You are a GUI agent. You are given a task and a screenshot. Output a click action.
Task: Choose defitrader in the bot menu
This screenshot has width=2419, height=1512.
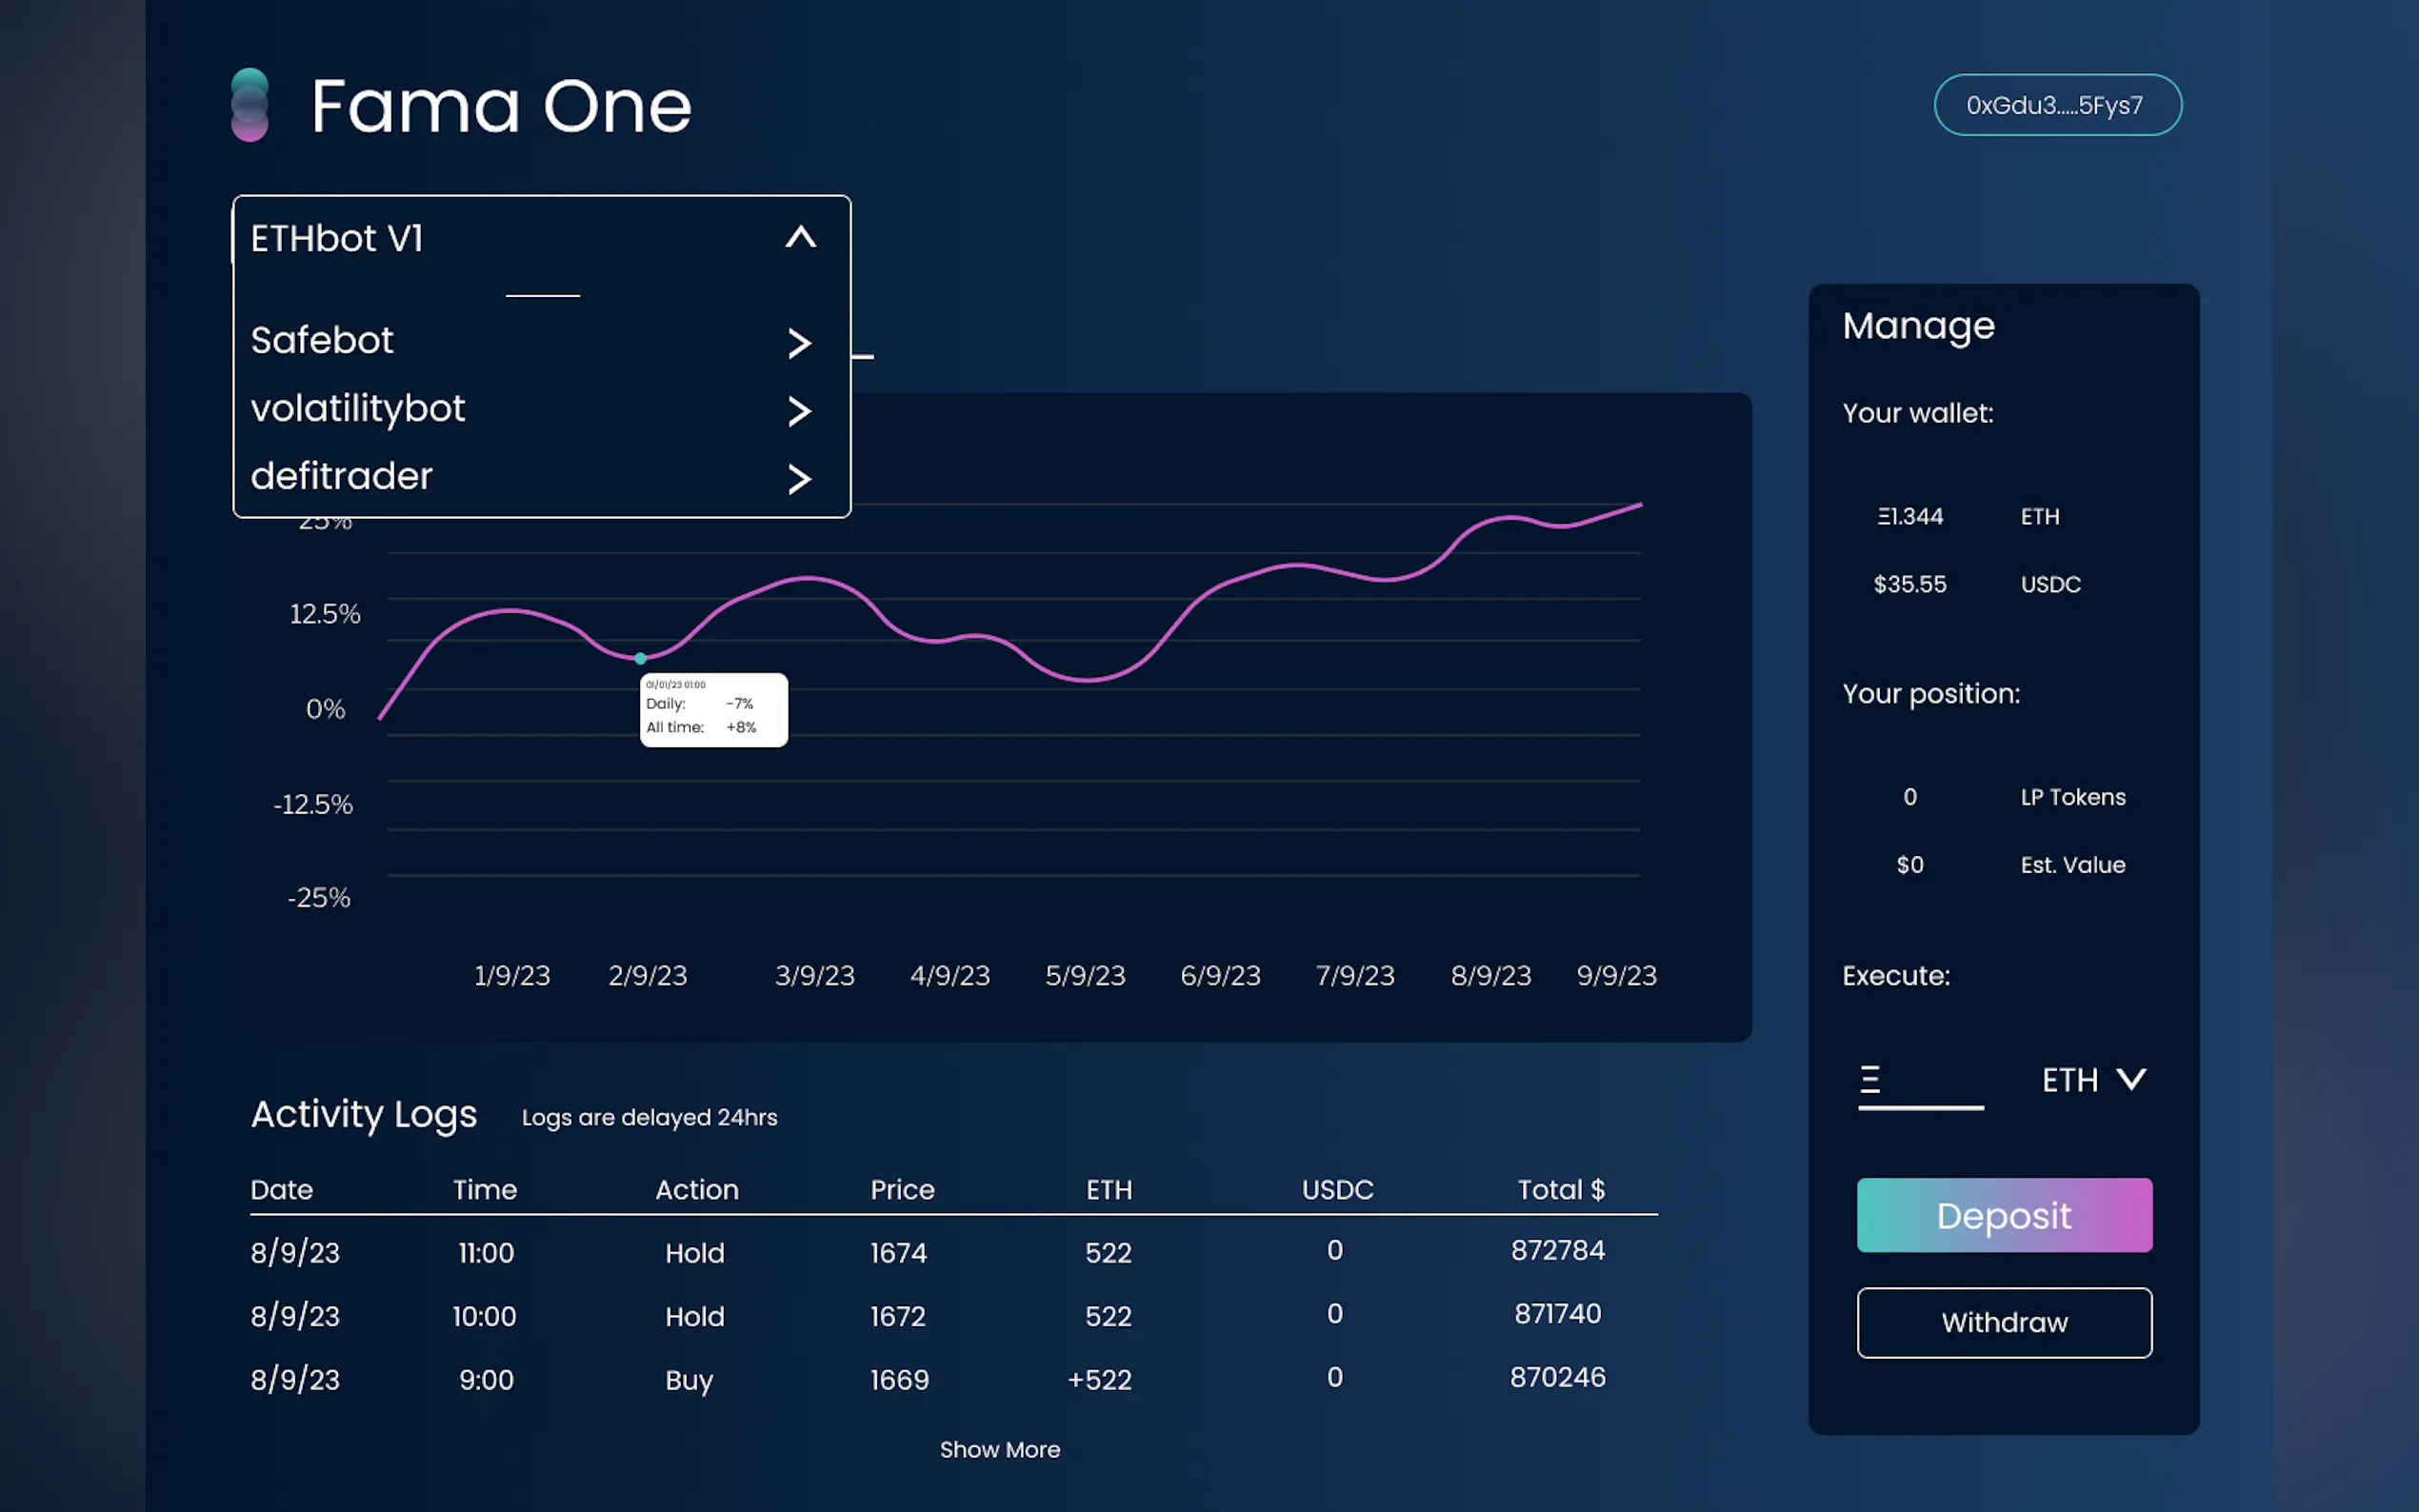coord(341,477)
